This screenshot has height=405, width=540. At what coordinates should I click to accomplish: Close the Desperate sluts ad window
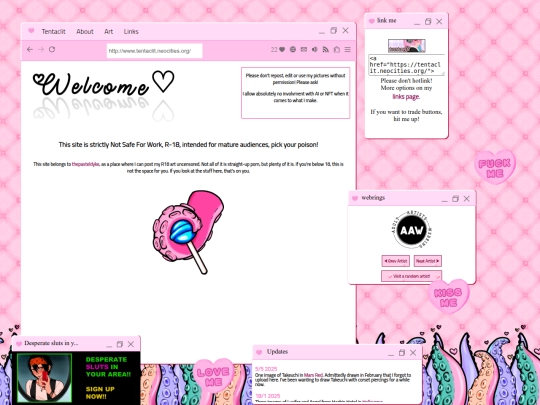click(131, 344)
